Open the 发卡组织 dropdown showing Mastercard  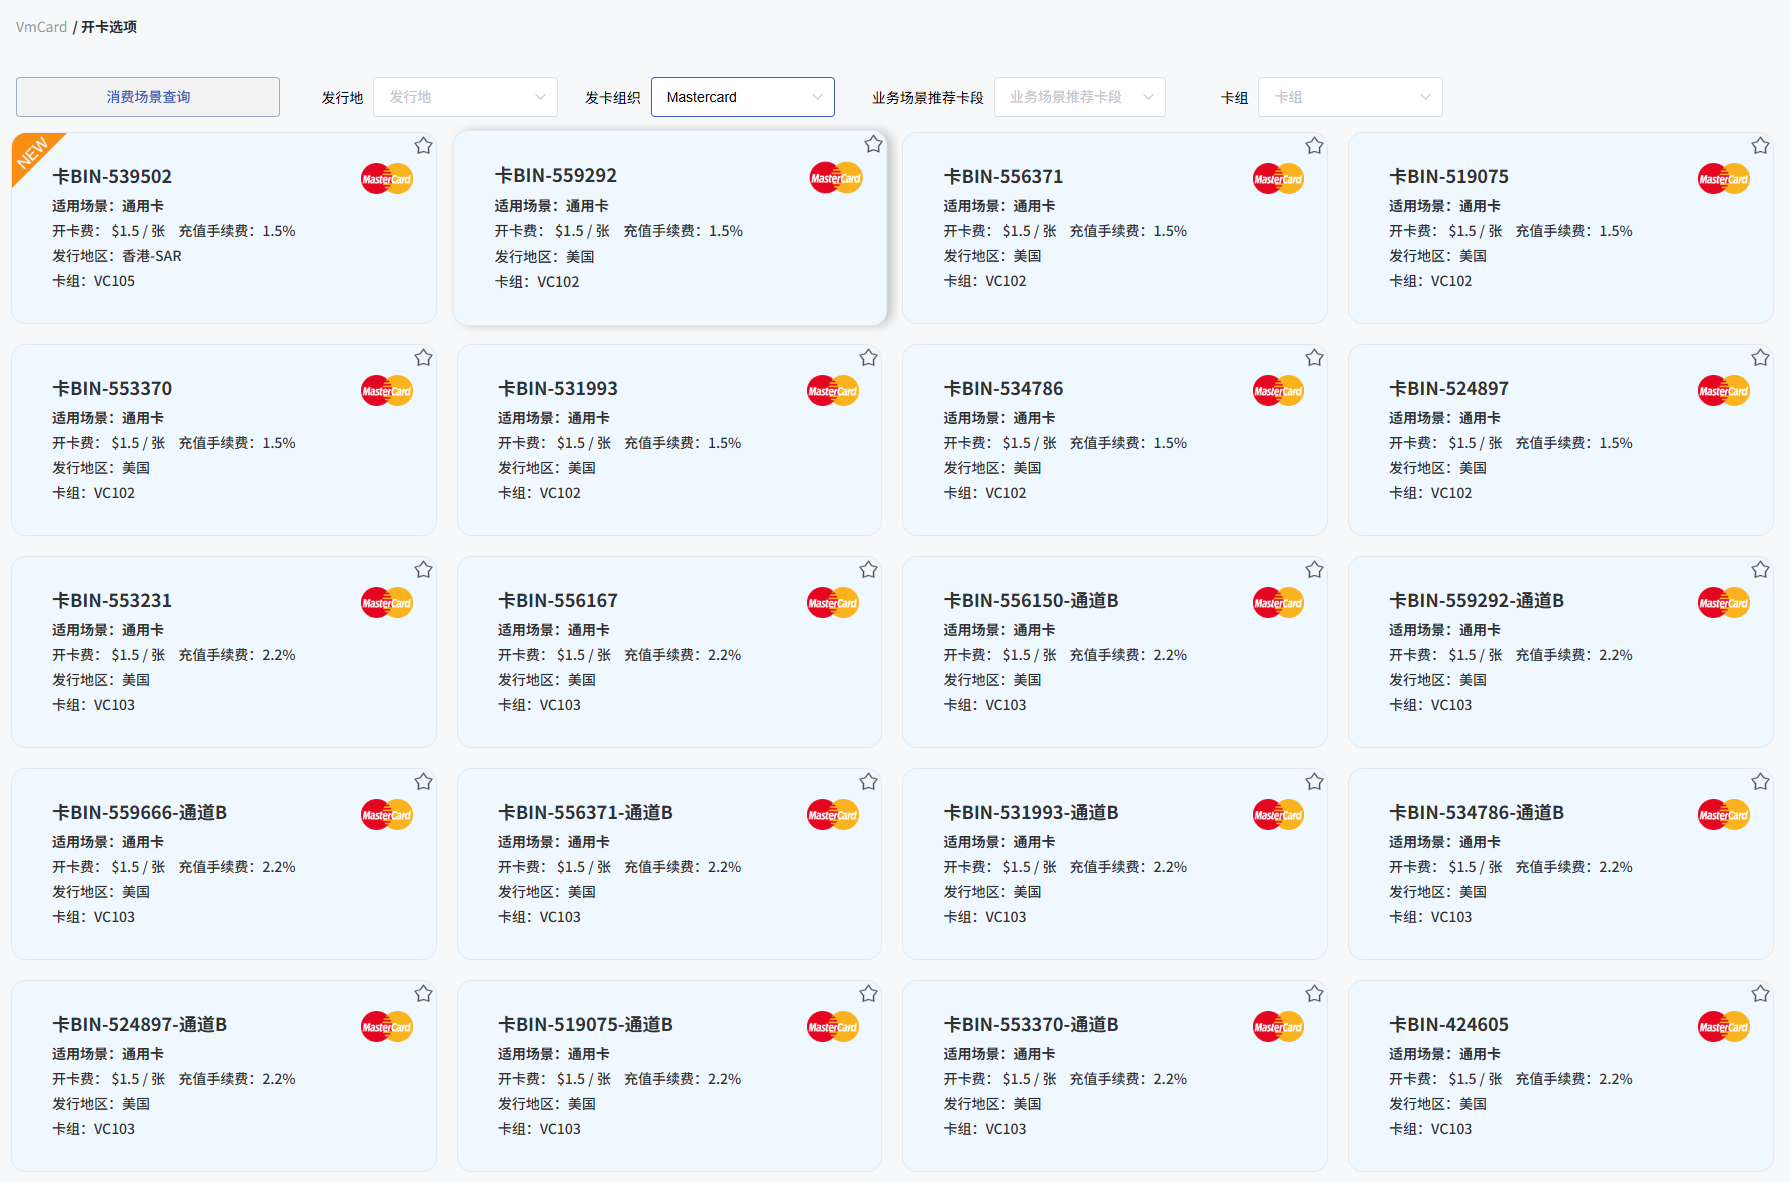pos(743,97)
